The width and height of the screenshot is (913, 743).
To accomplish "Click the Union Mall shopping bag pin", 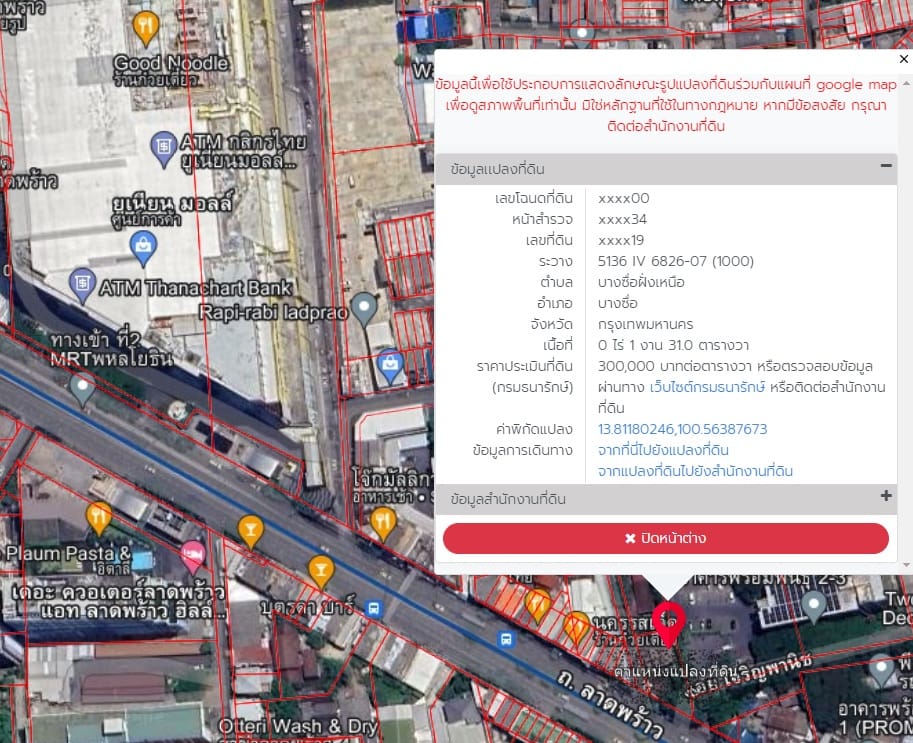I will coord(143,249).
